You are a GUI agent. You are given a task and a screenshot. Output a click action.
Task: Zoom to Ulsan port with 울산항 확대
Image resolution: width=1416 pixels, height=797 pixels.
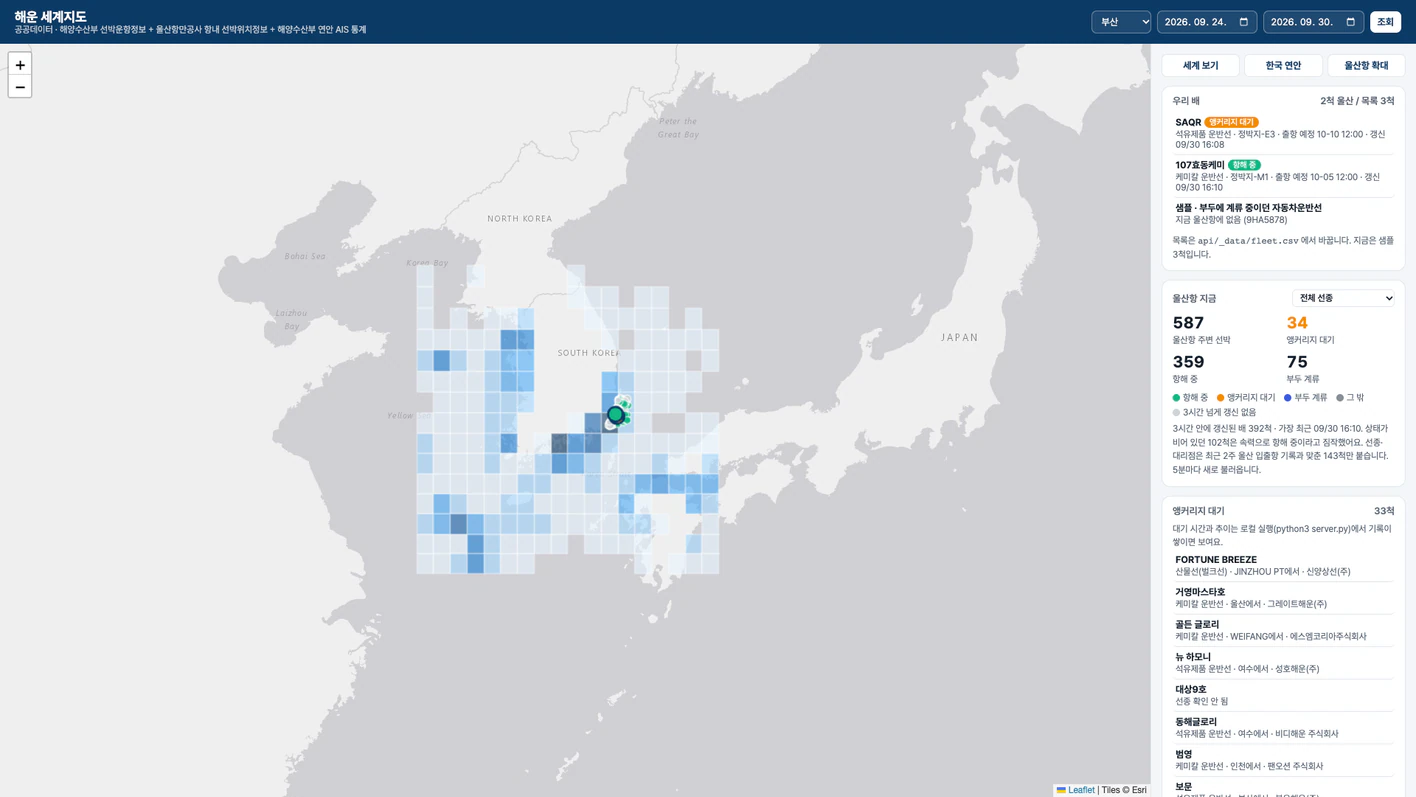1366,65
